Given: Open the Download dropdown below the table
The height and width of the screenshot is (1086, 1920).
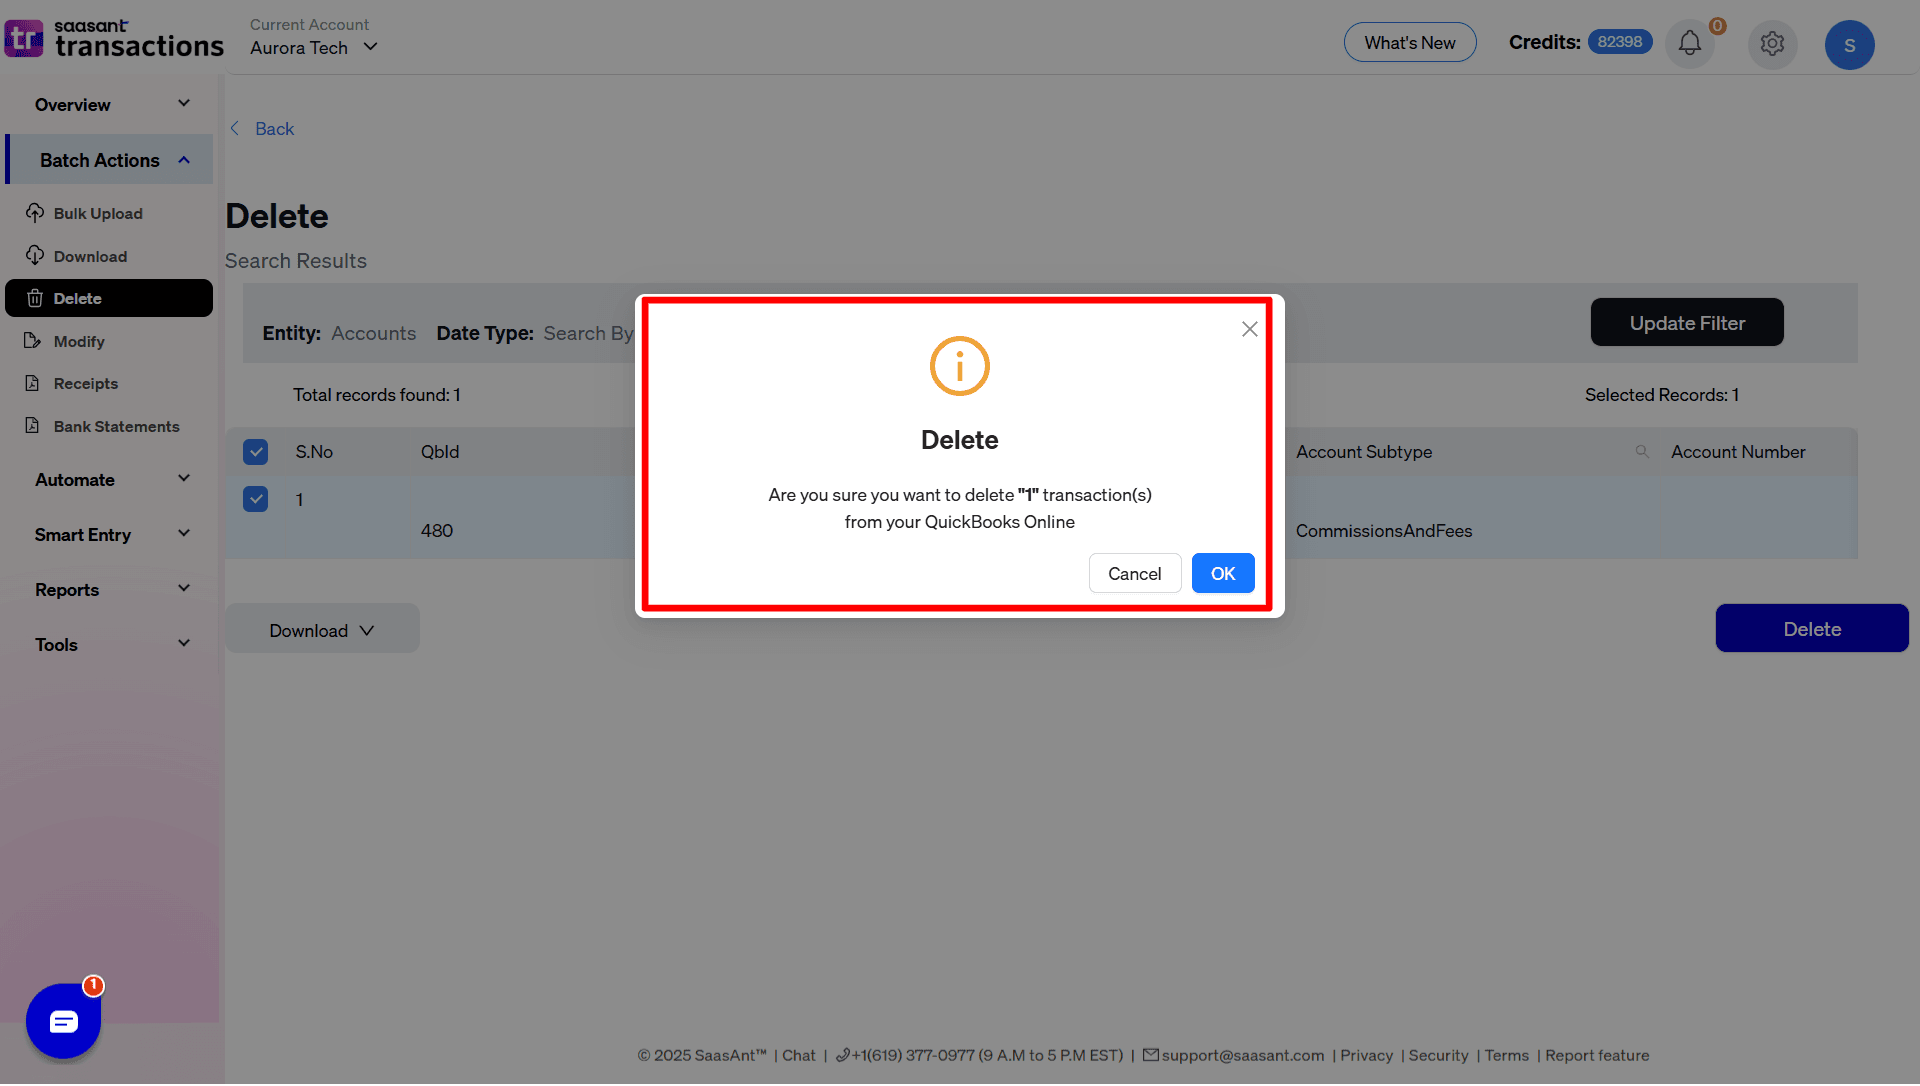Looking at the screenshot, I should [x=321, y=629].
